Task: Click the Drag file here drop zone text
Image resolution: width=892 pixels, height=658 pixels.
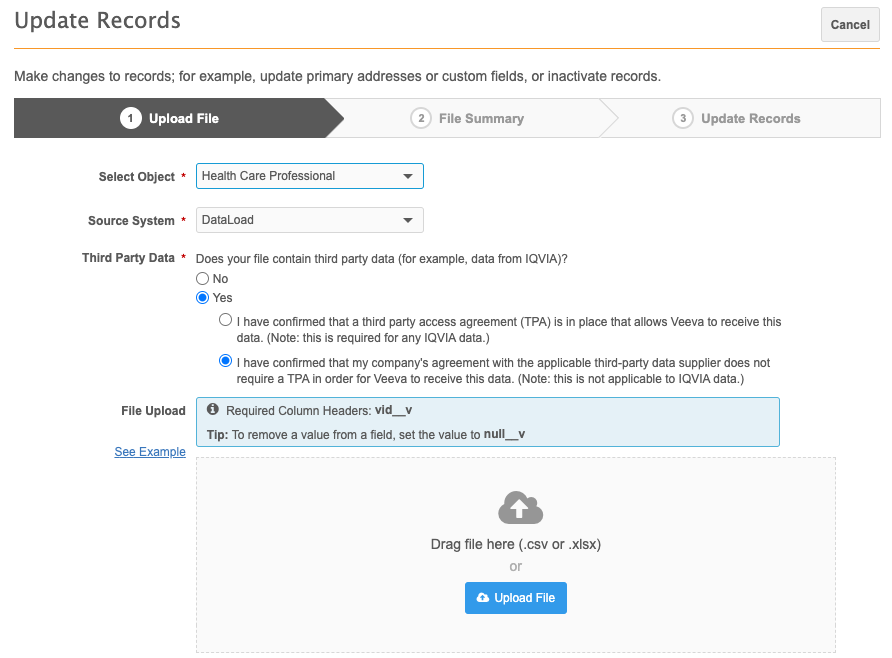Action: click(x=515, y=545)
